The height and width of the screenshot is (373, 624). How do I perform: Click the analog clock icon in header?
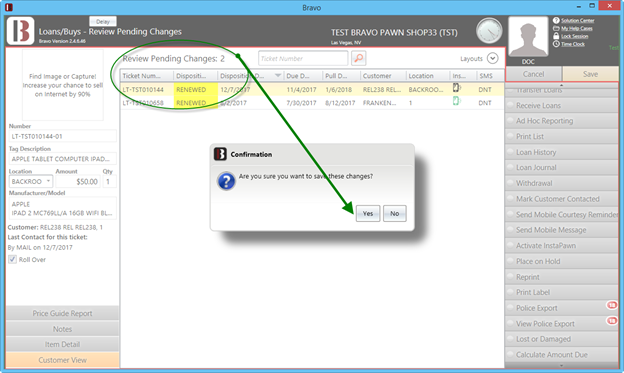(489, 31)
